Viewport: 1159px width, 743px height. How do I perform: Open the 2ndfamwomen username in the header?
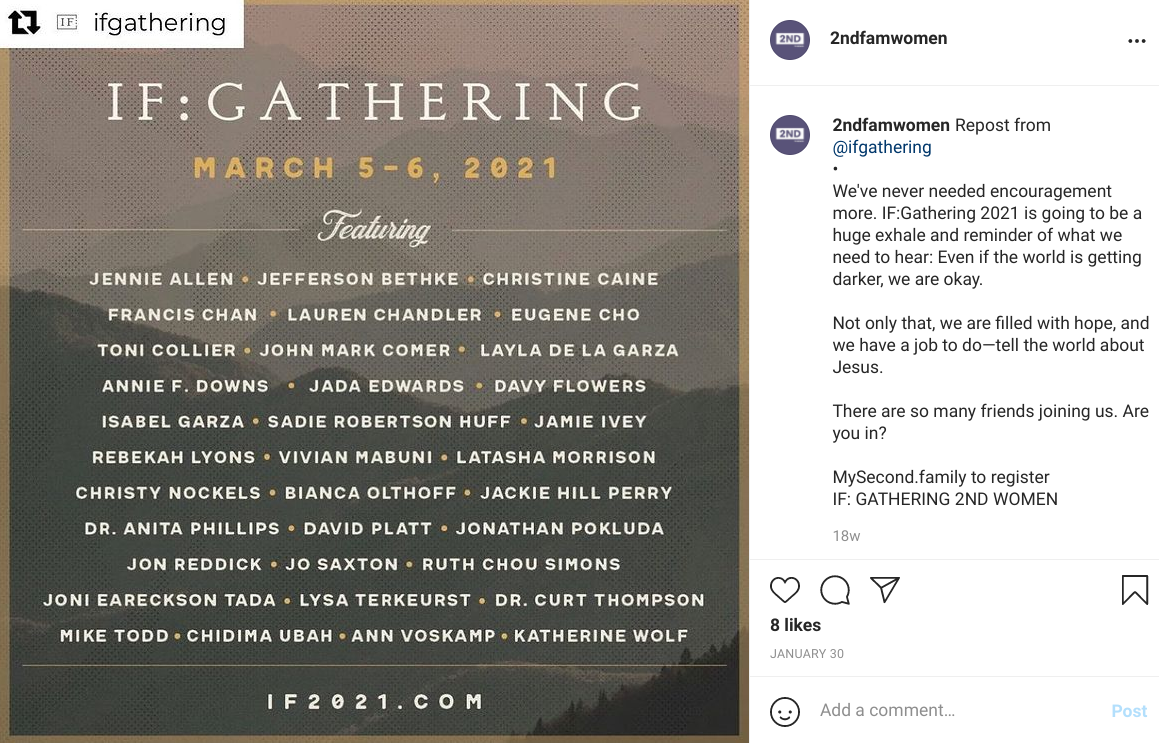(888, 39)
